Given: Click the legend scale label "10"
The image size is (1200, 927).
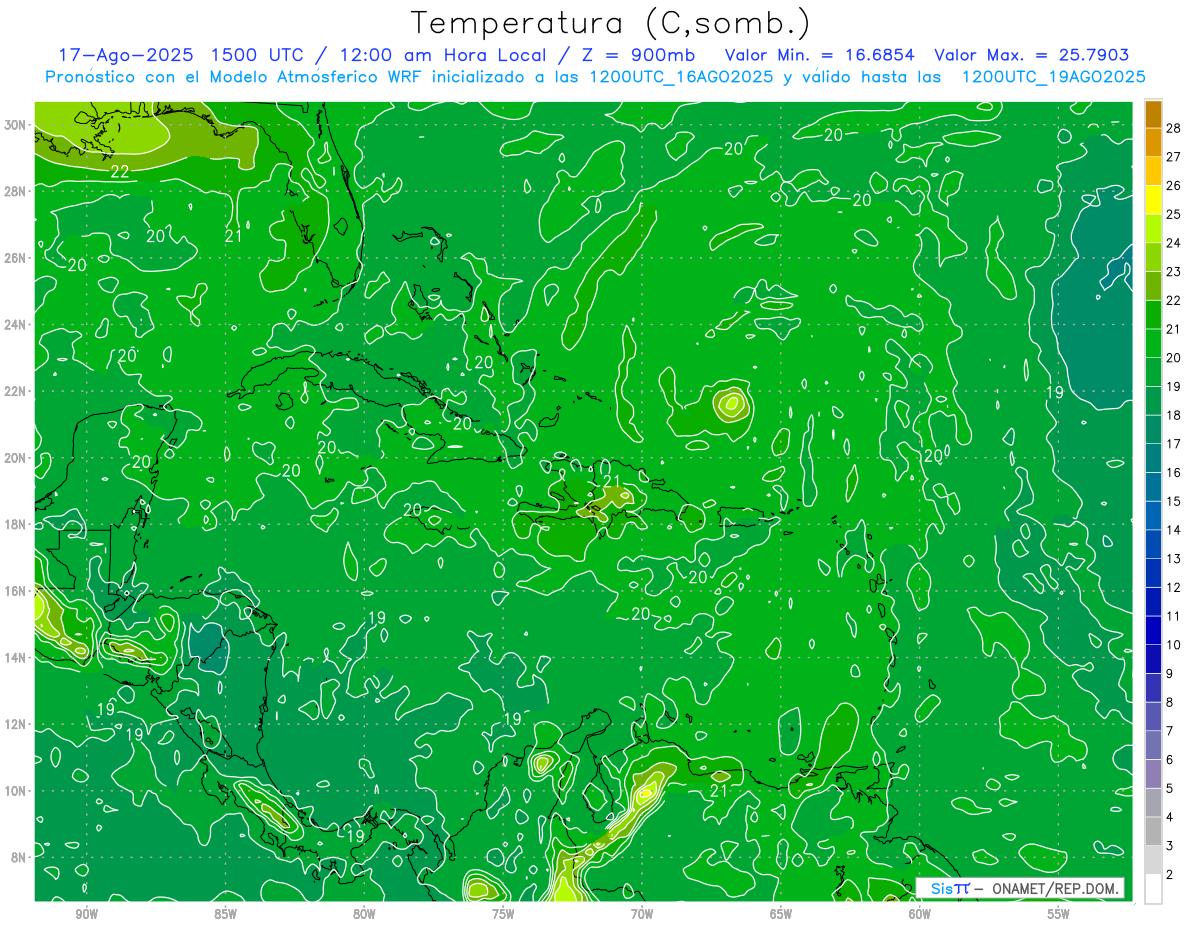Looking at the screenshot, I should (x=1174, y=644).
